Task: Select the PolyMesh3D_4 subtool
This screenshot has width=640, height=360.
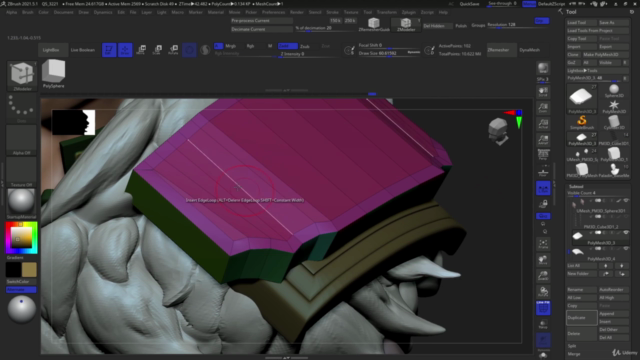Action: coord(598,253)
